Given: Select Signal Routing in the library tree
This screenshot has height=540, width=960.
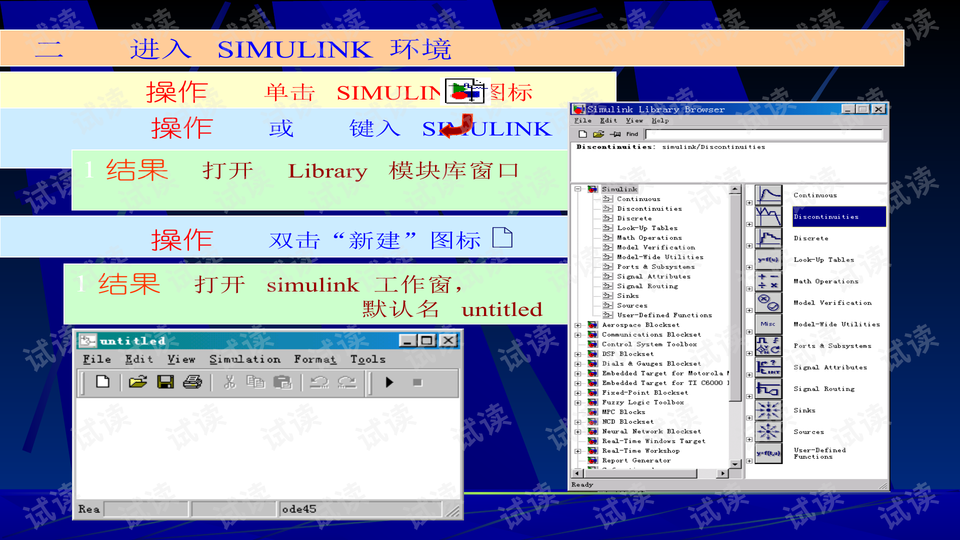Looking at the screenshot, I should pyautogui.click(x=647, y=286).
